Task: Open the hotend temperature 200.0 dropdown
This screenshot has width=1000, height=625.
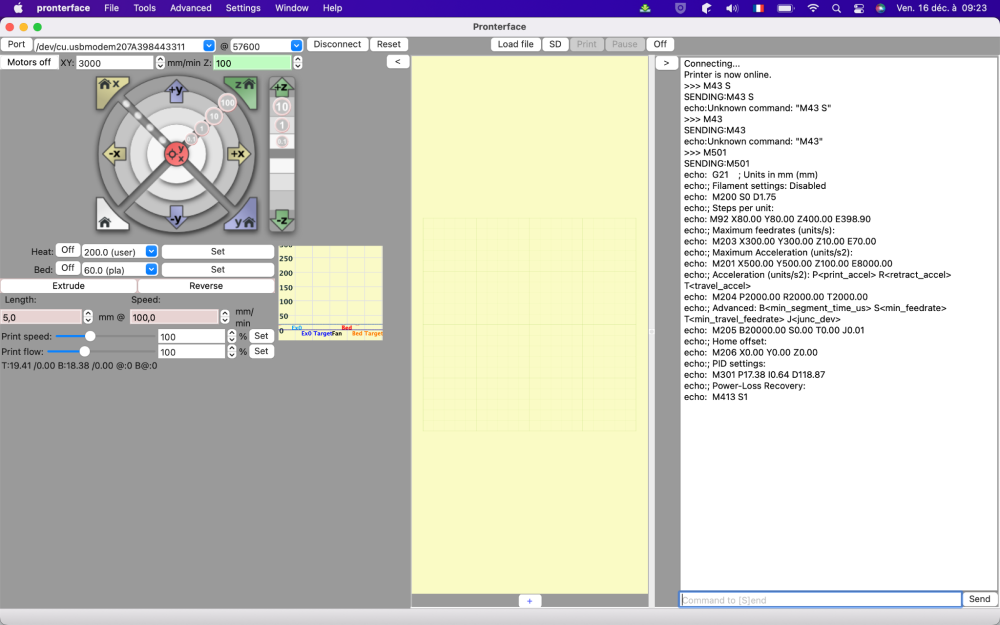Action: [151, 252]
